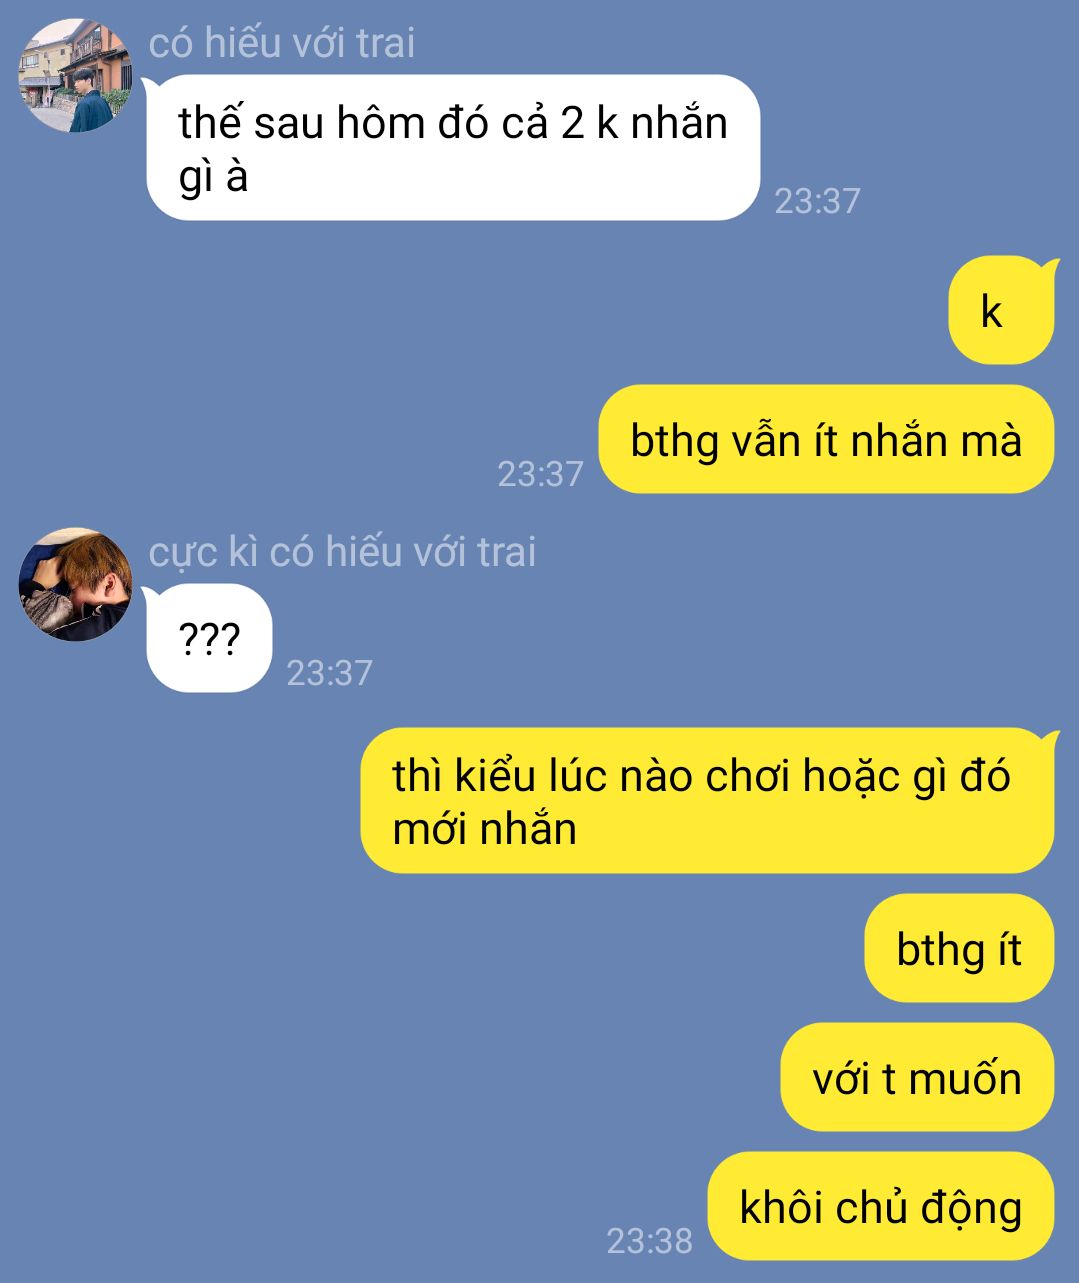Tap 23:37 timestamp beside '???' message
The width and height of the screenshot is (1079, 1283).
(x=329, y=672)
